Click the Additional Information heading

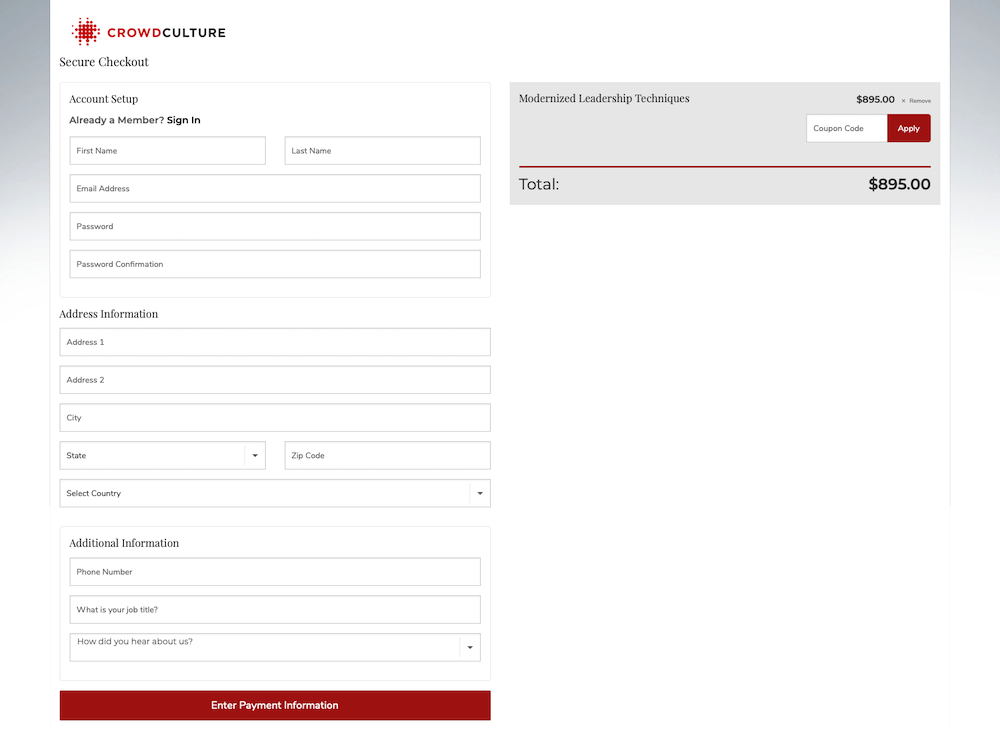click(x=124, y=543)
